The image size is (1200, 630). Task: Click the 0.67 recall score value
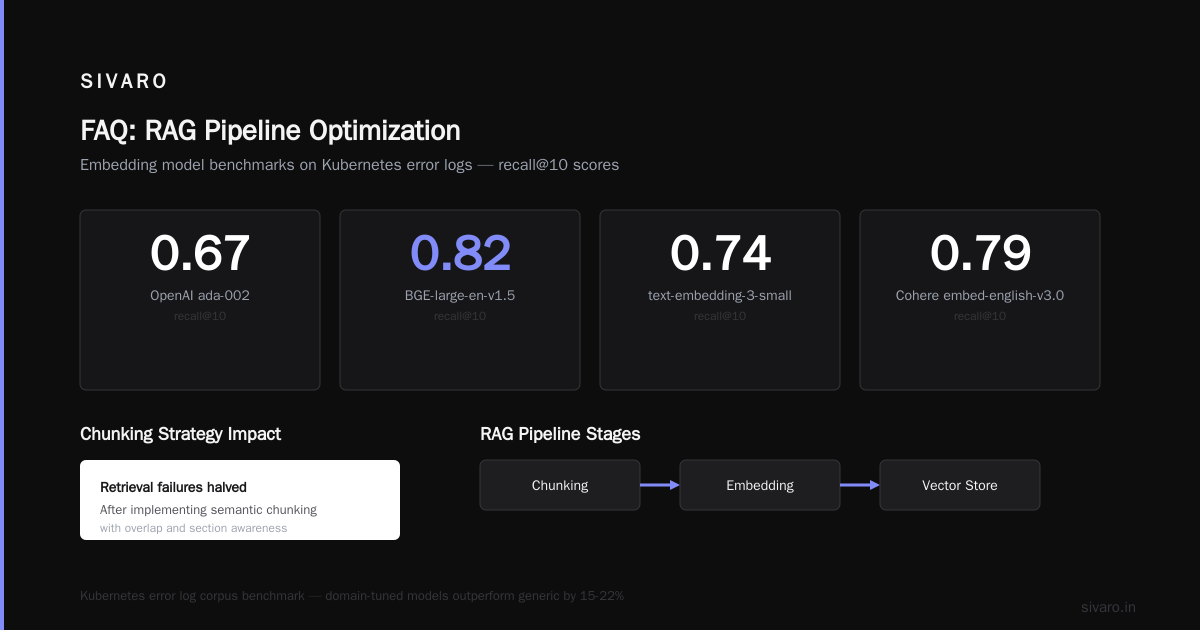pyautogui.click(x=200, y=253)
